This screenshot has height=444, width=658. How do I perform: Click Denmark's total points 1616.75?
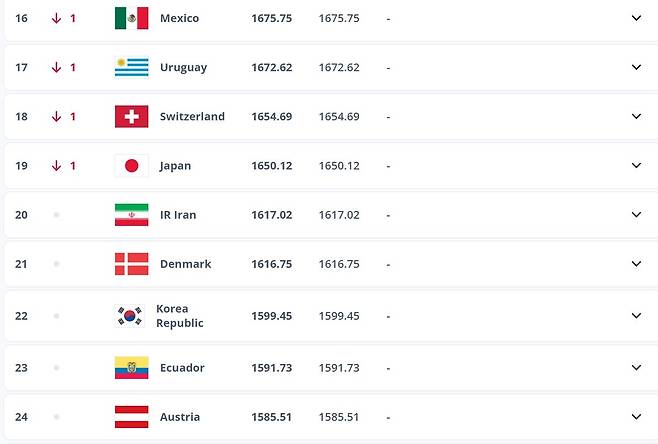(272, 264)
